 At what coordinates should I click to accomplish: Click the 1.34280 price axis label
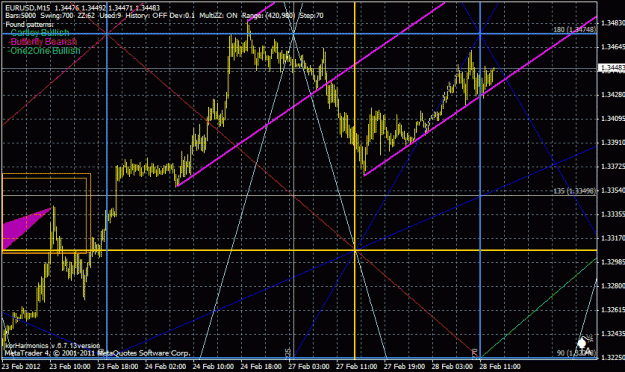pyautogui.click(x=613, y=94)
